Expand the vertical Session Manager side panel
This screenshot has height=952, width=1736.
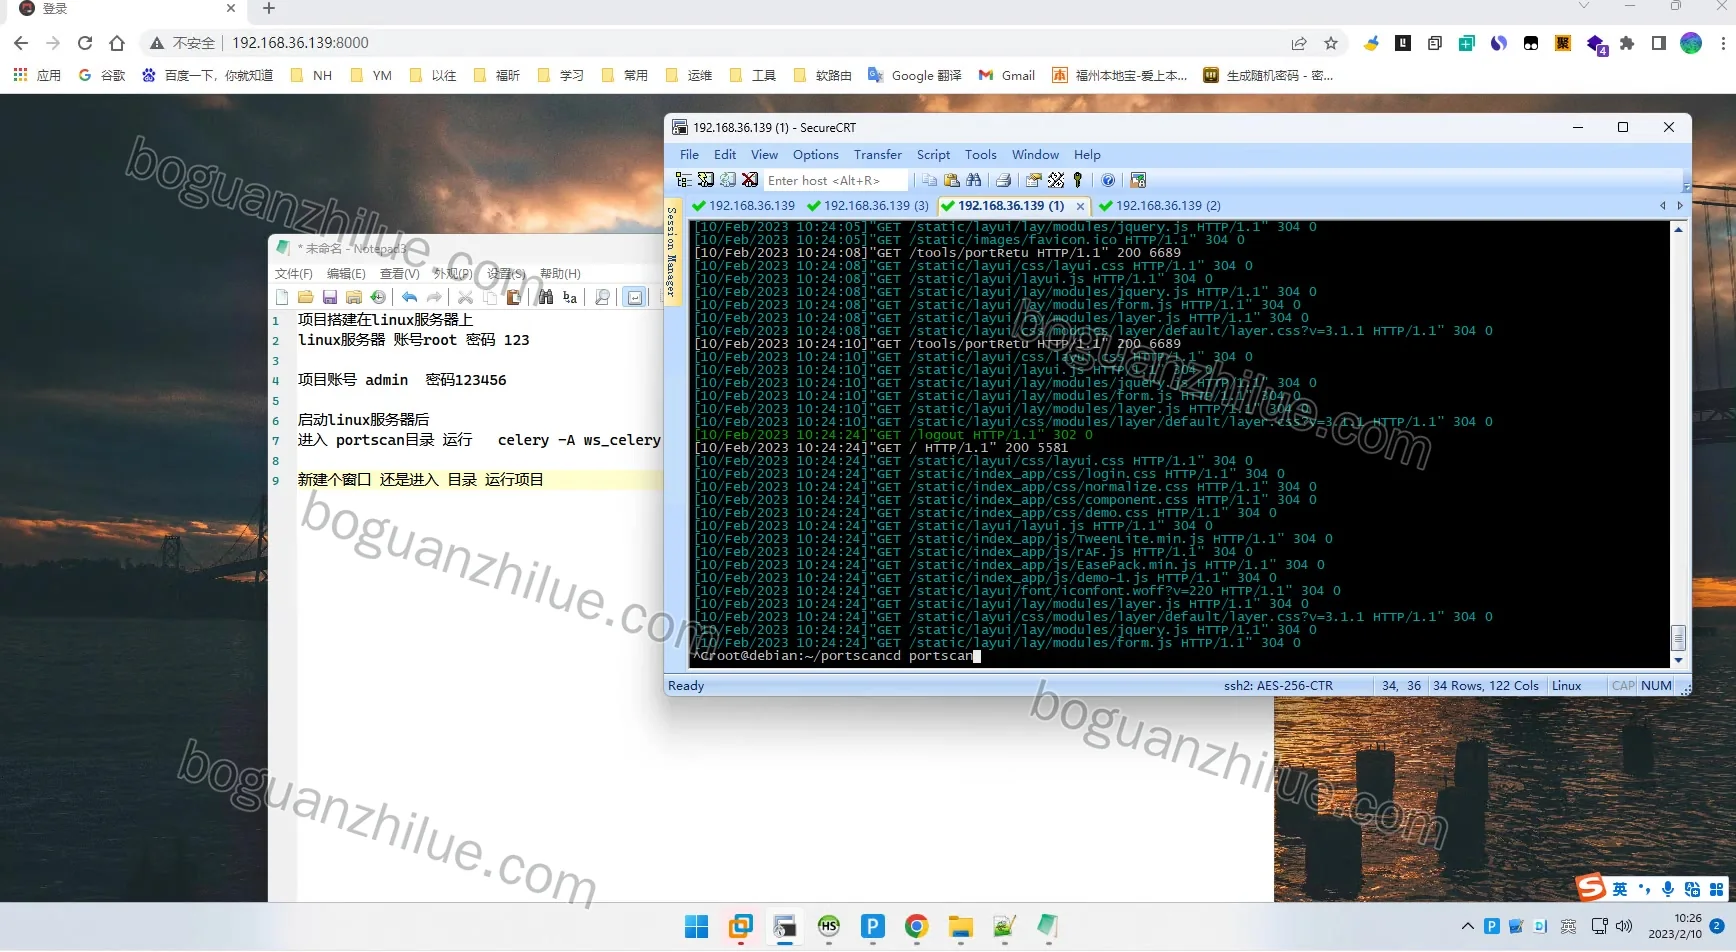point(672,252)
